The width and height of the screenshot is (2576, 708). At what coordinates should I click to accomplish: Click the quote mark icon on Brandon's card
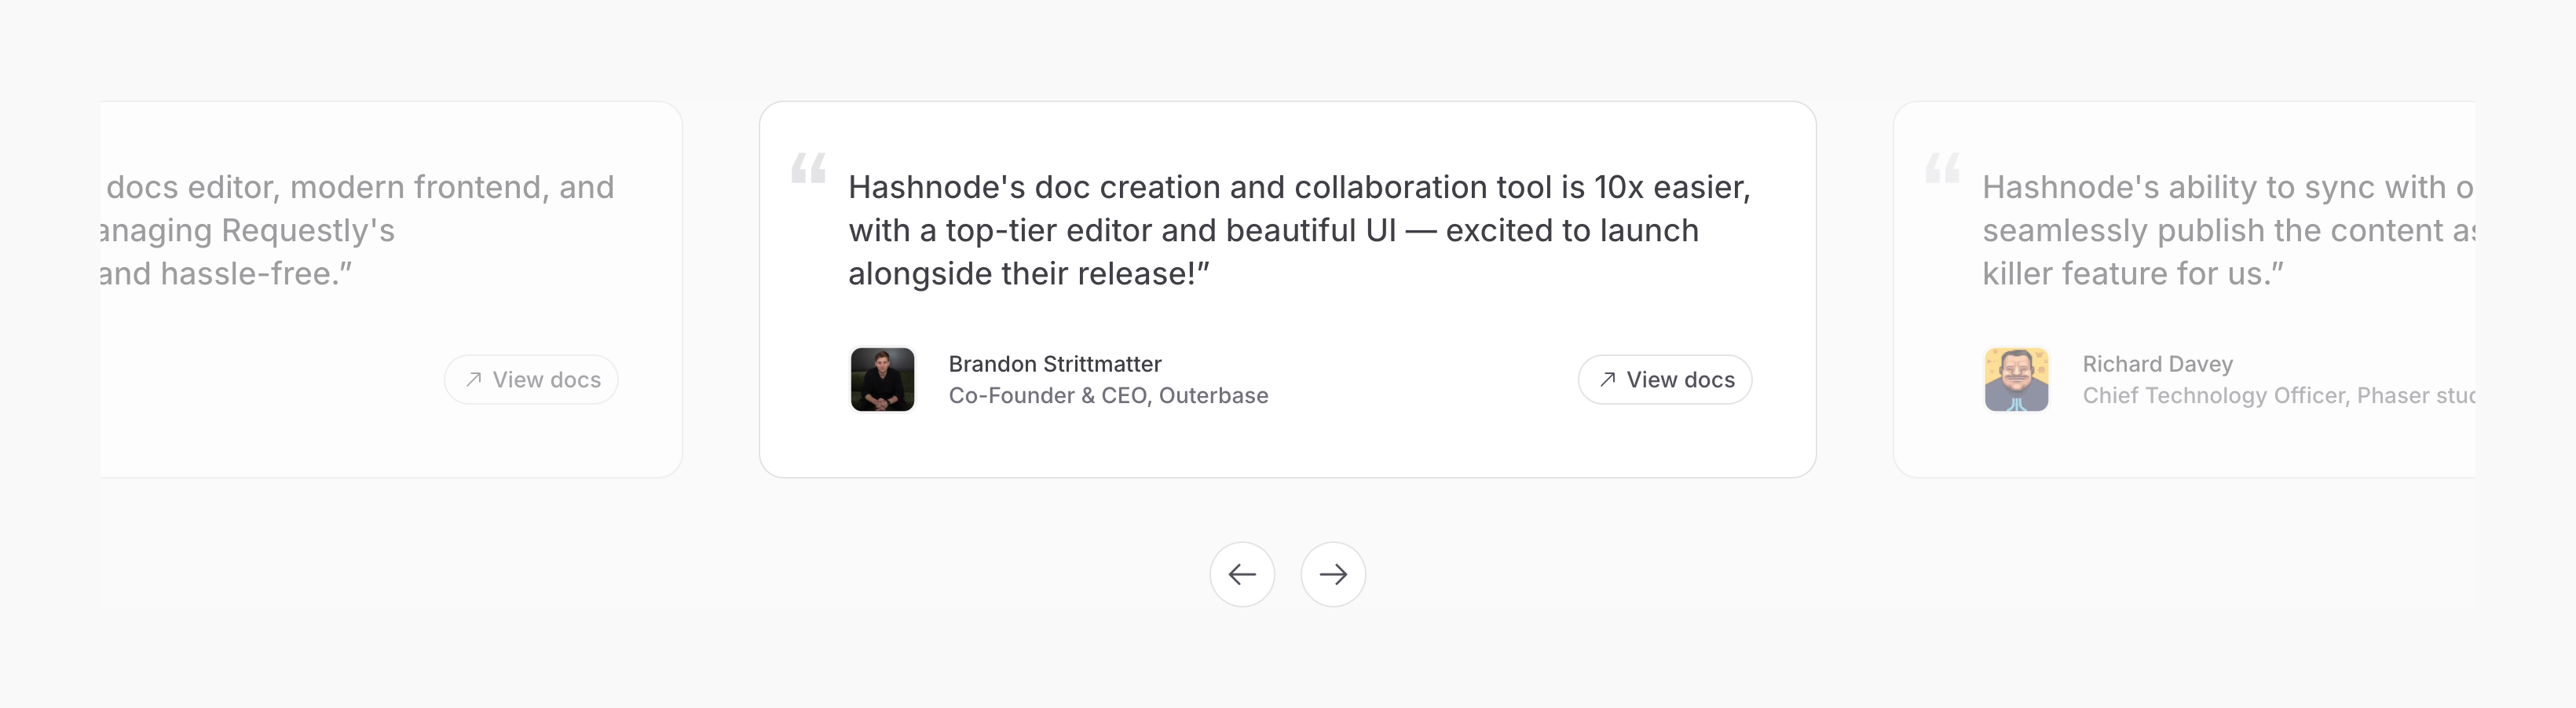click(x=808, y=168)
